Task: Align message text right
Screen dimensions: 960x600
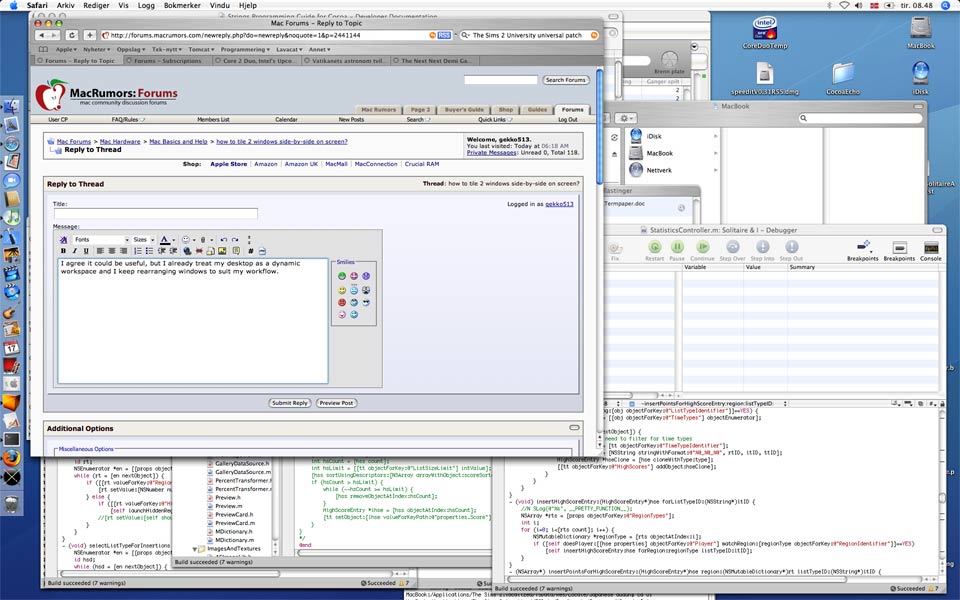Action: click(123, 251)
